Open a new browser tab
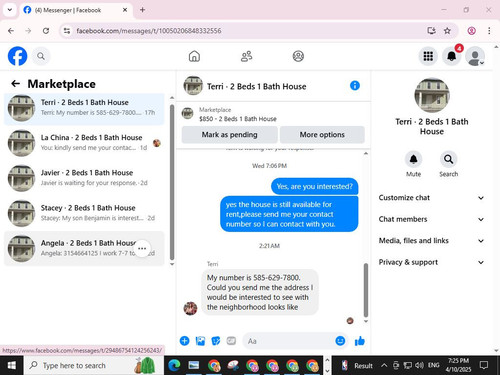500x375 pixels. pos(142,10)
